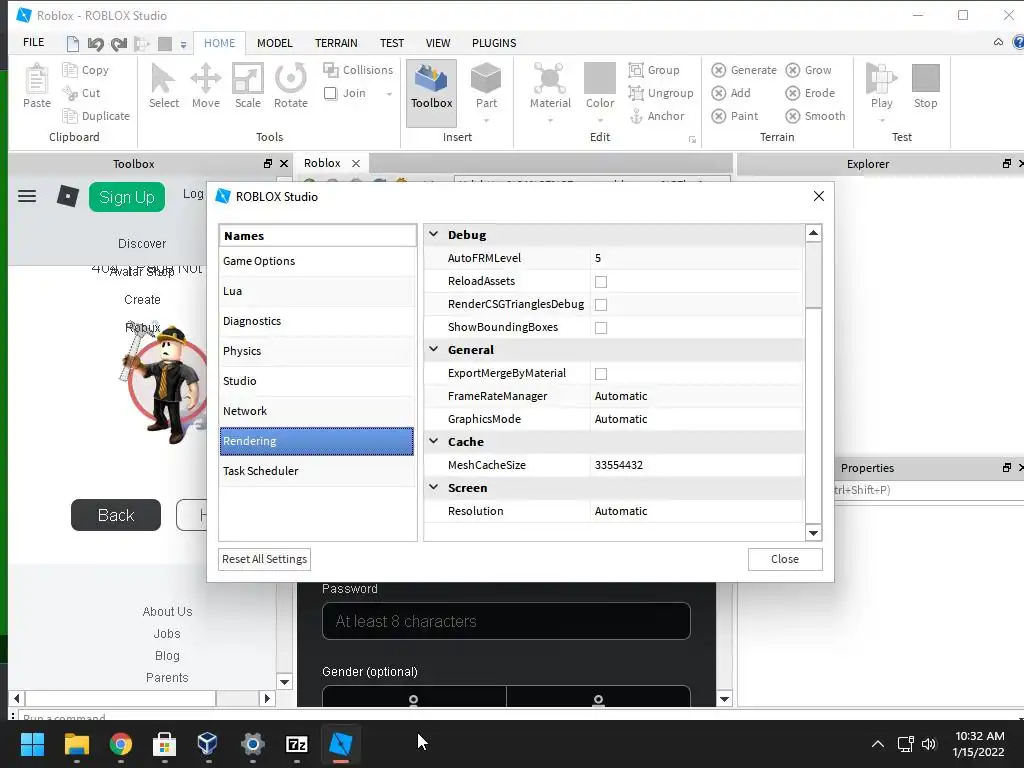
Task: Open the Join dropdown arrow
Action: point(389,94)
